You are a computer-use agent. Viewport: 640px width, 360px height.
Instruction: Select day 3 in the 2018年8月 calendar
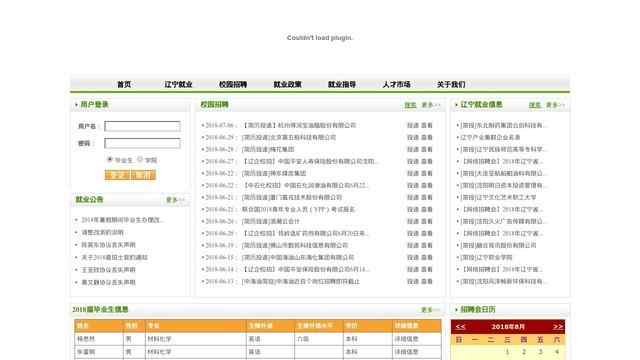pyautogui.click(x=540, y=352)
